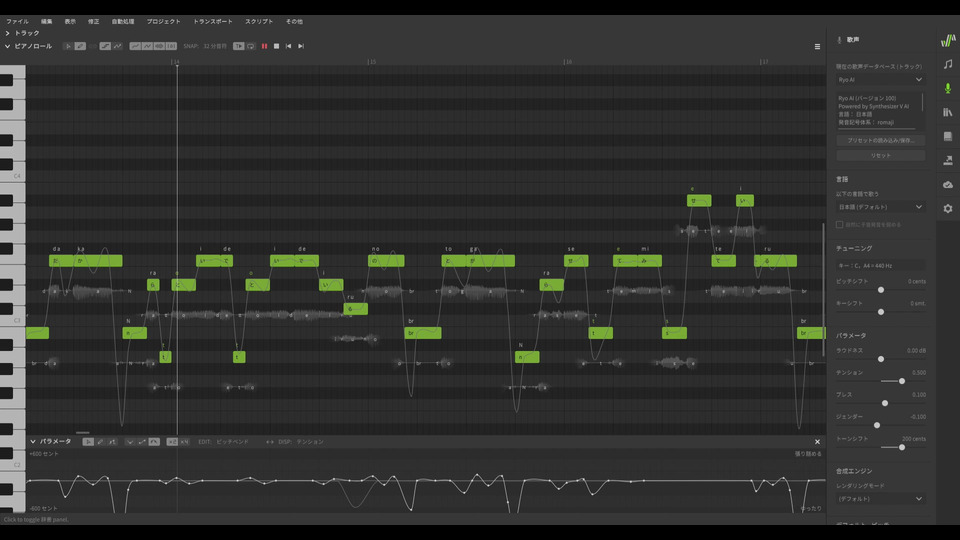Swap EDIT and DISP parameters arrow icon
The height and width of the screenshot is (540, 960).
click(269, 441)
